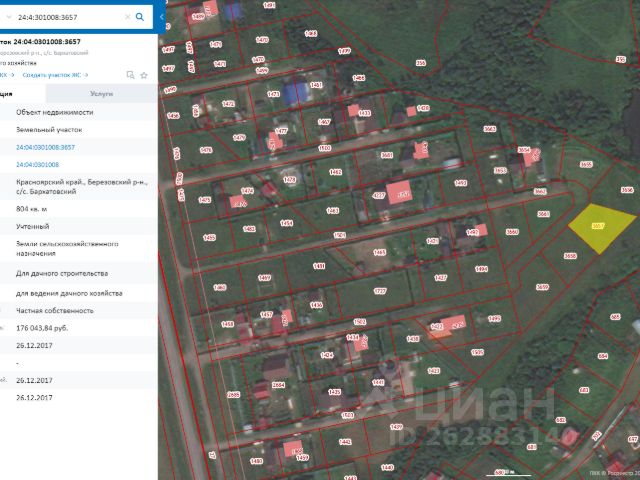Select the partially visible information tab
Image resolution: width=640 pixels, height=480 pixels.
(22, 93)
